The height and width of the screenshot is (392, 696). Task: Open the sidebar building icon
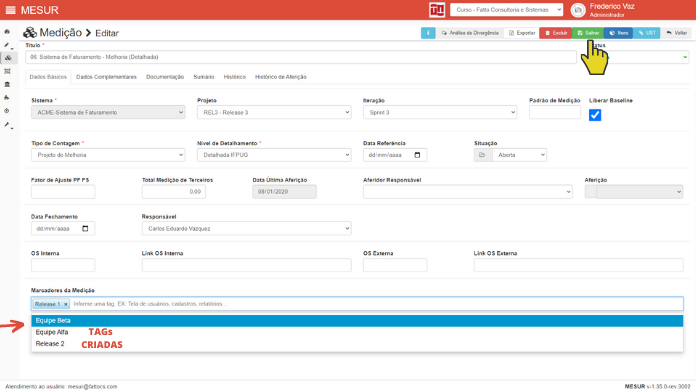coord(7,84)
